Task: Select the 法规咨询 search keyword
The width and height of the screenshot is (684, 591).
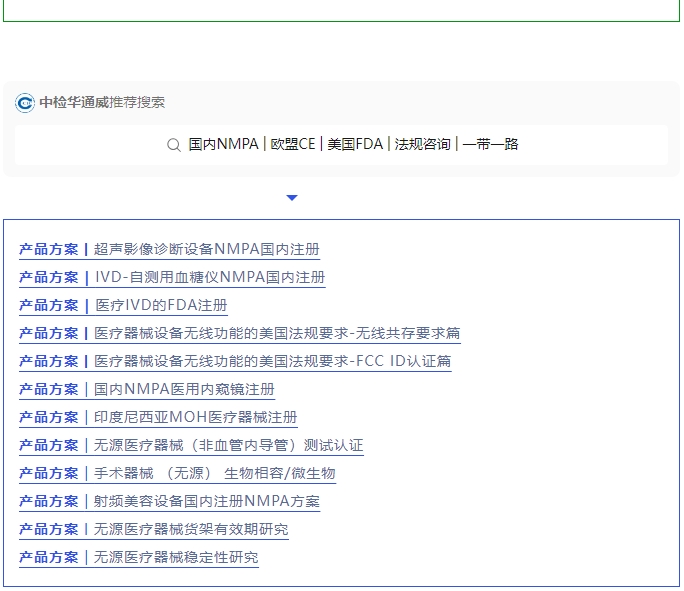Action: point(422,145)
